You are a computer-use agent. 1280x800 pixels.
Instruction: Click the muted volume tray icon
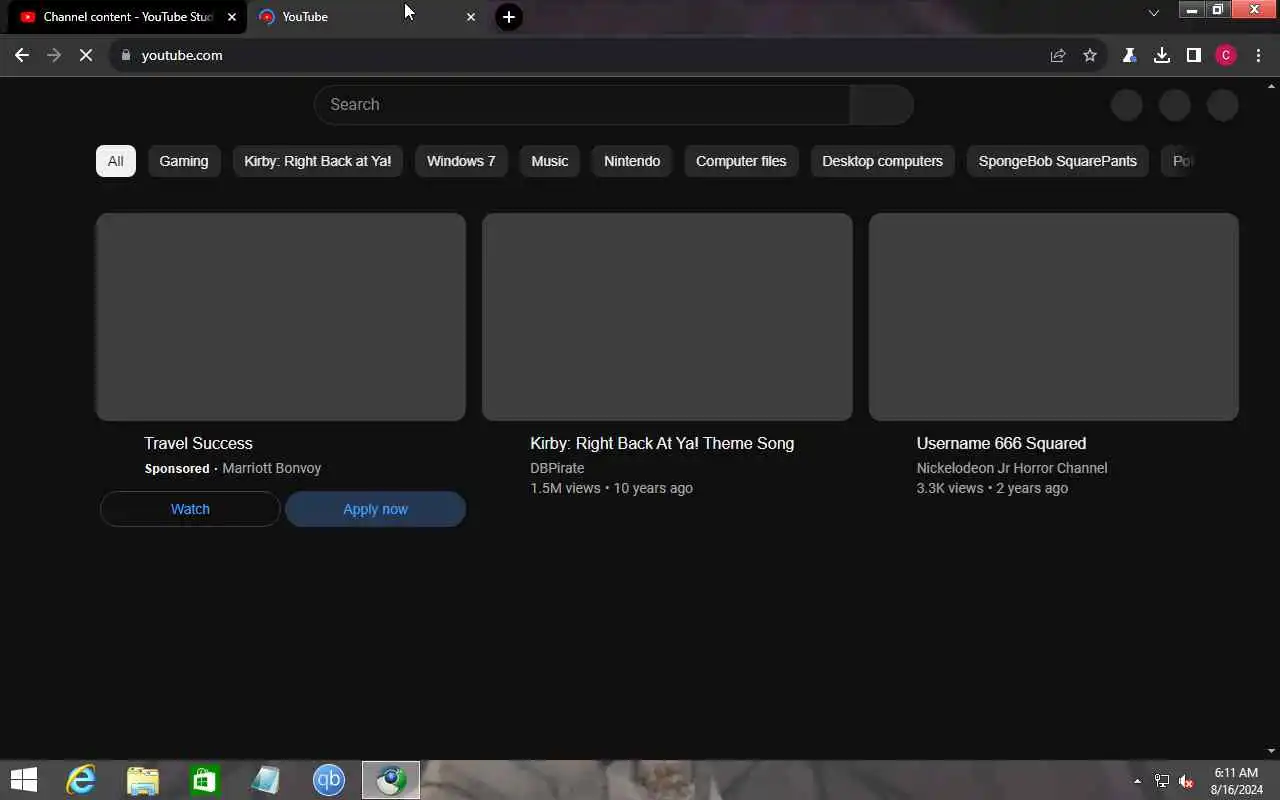[x=1186, y=781]
